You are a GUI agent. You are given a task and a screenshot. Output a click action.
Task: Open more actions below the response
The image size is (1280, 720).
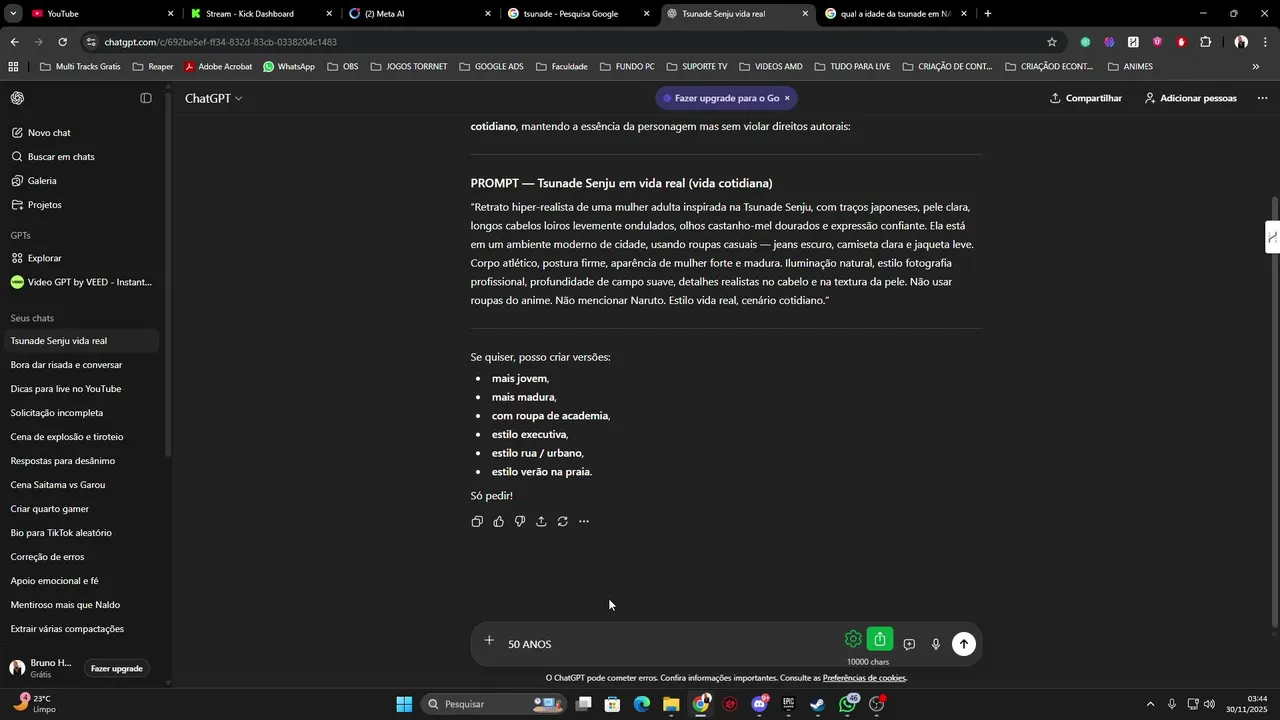click(584, 522)
